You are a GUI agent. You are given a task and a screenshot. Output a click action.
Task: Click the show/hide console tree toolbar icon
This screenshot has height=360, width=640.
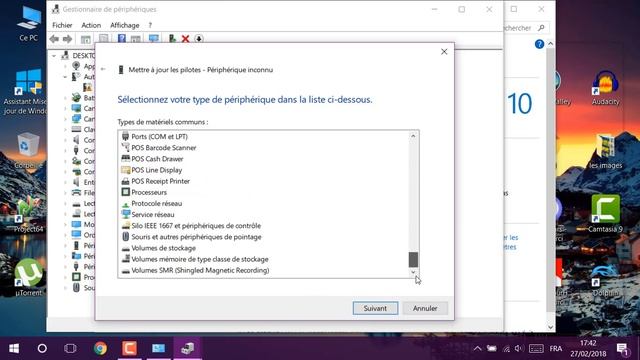pyautogui.click(x=86, y=39)
